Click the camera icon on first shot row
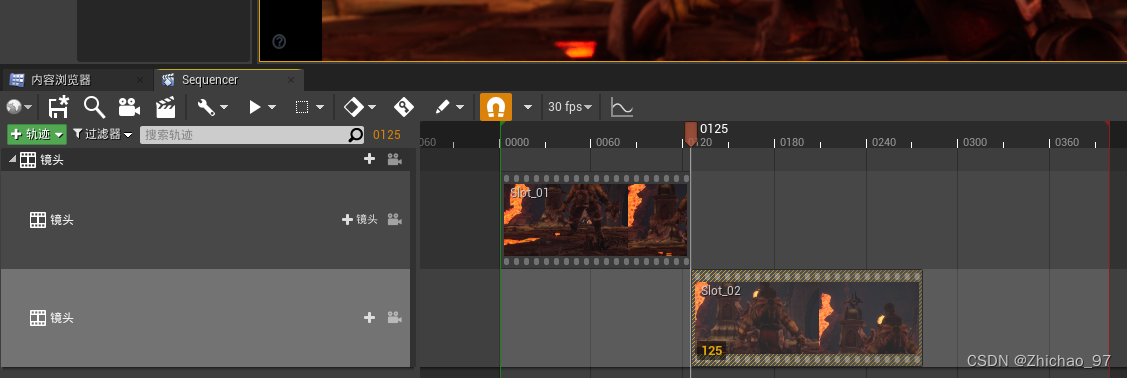 point(394,219)
